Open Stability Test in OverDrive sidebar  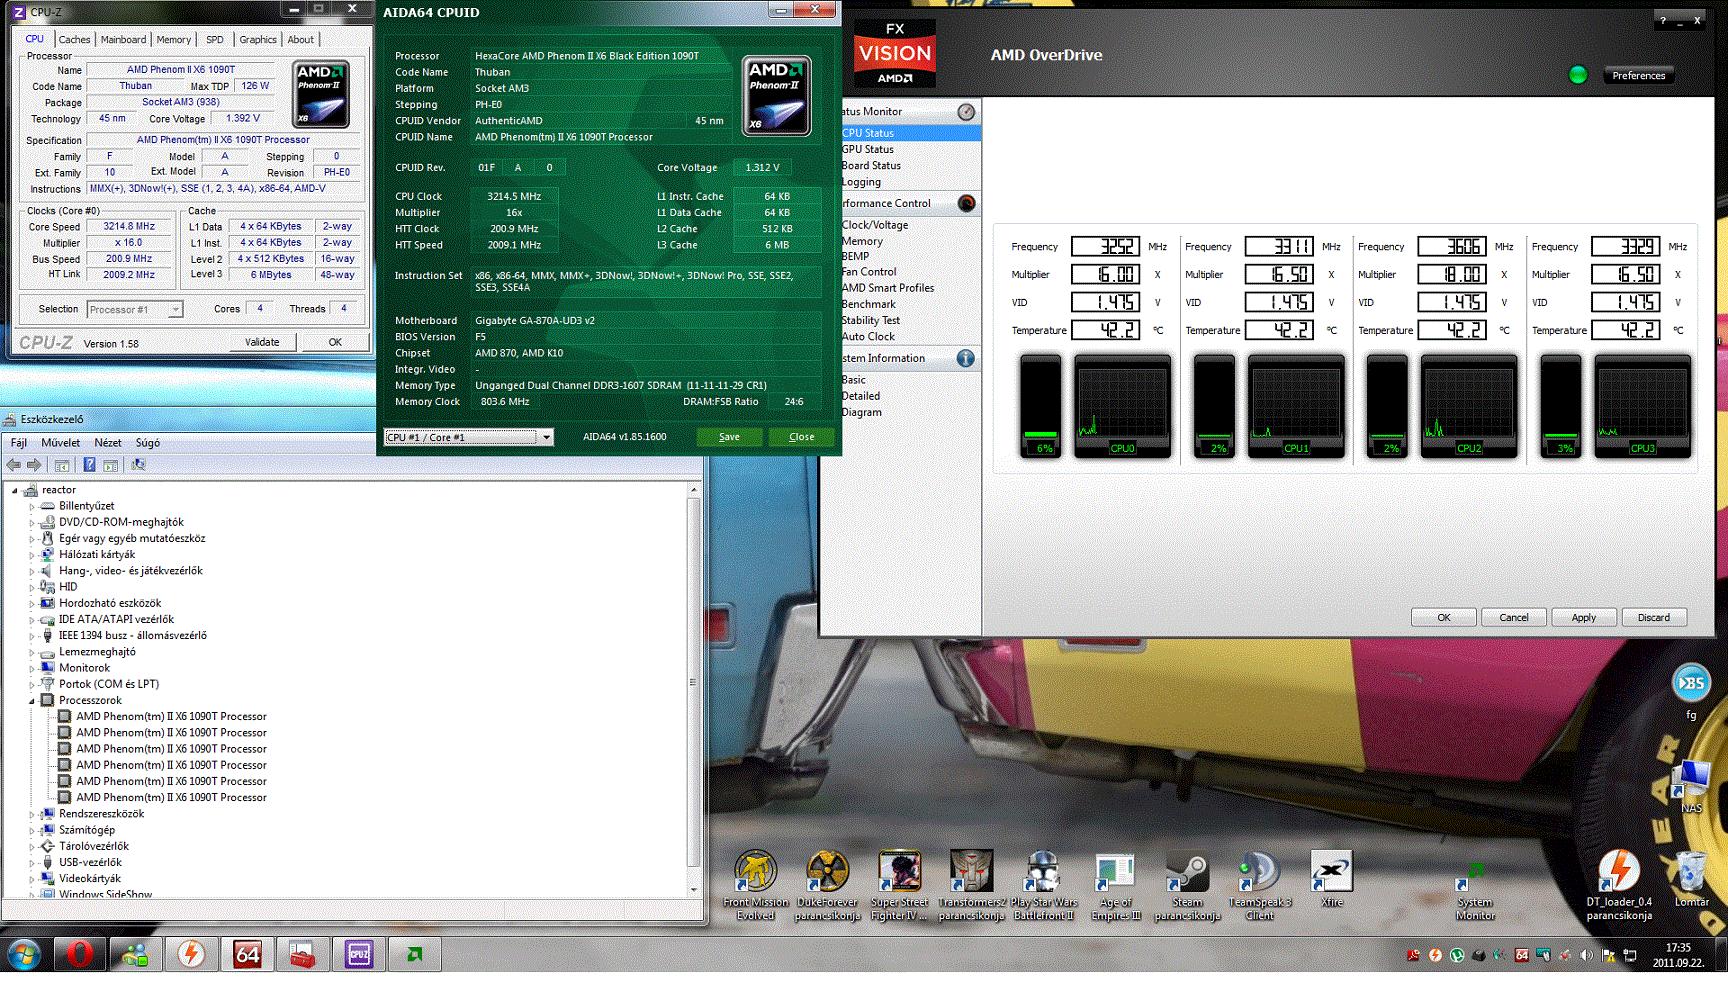(871, 320)
